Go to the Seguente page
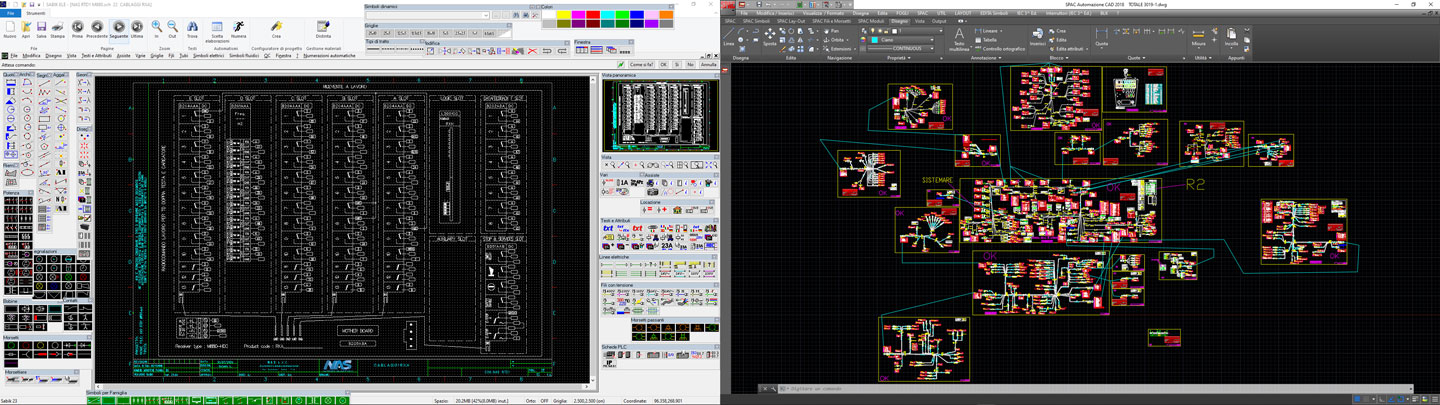The height and width of the screenshot is (405, 1440). point(118,27)
